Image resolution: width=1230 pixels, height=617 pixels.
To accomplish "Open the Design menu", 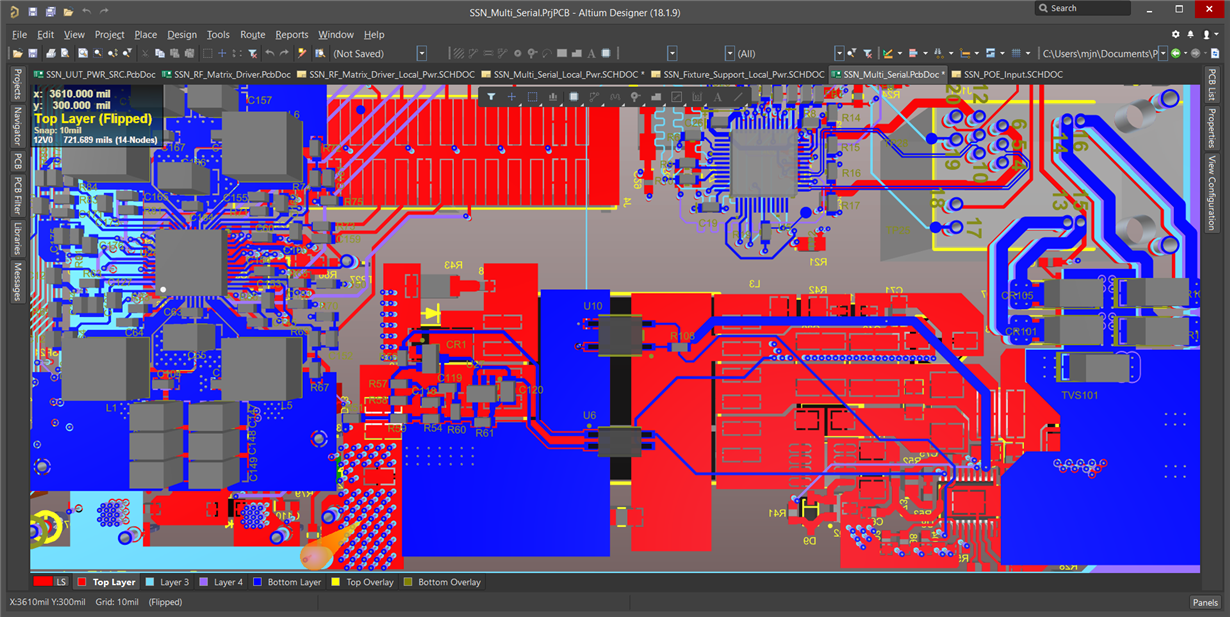I will pos(182,34).
